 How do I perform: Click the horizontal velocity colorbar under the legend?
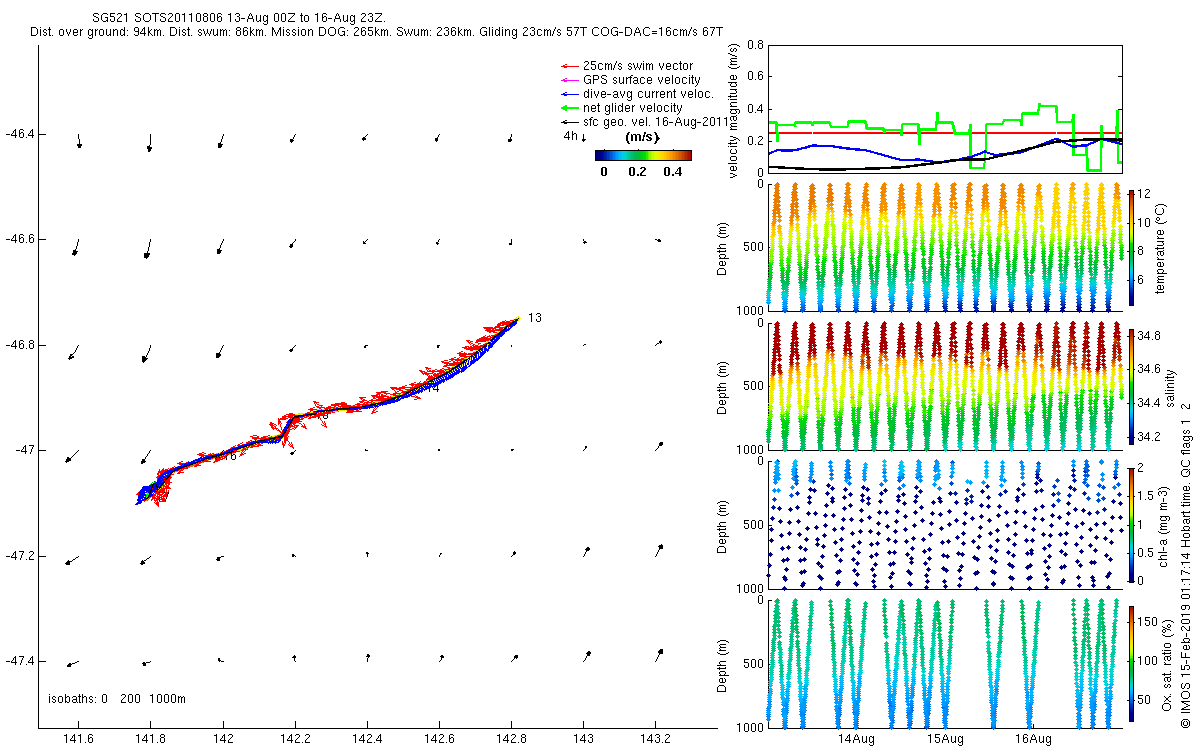[x=643, y=155]
